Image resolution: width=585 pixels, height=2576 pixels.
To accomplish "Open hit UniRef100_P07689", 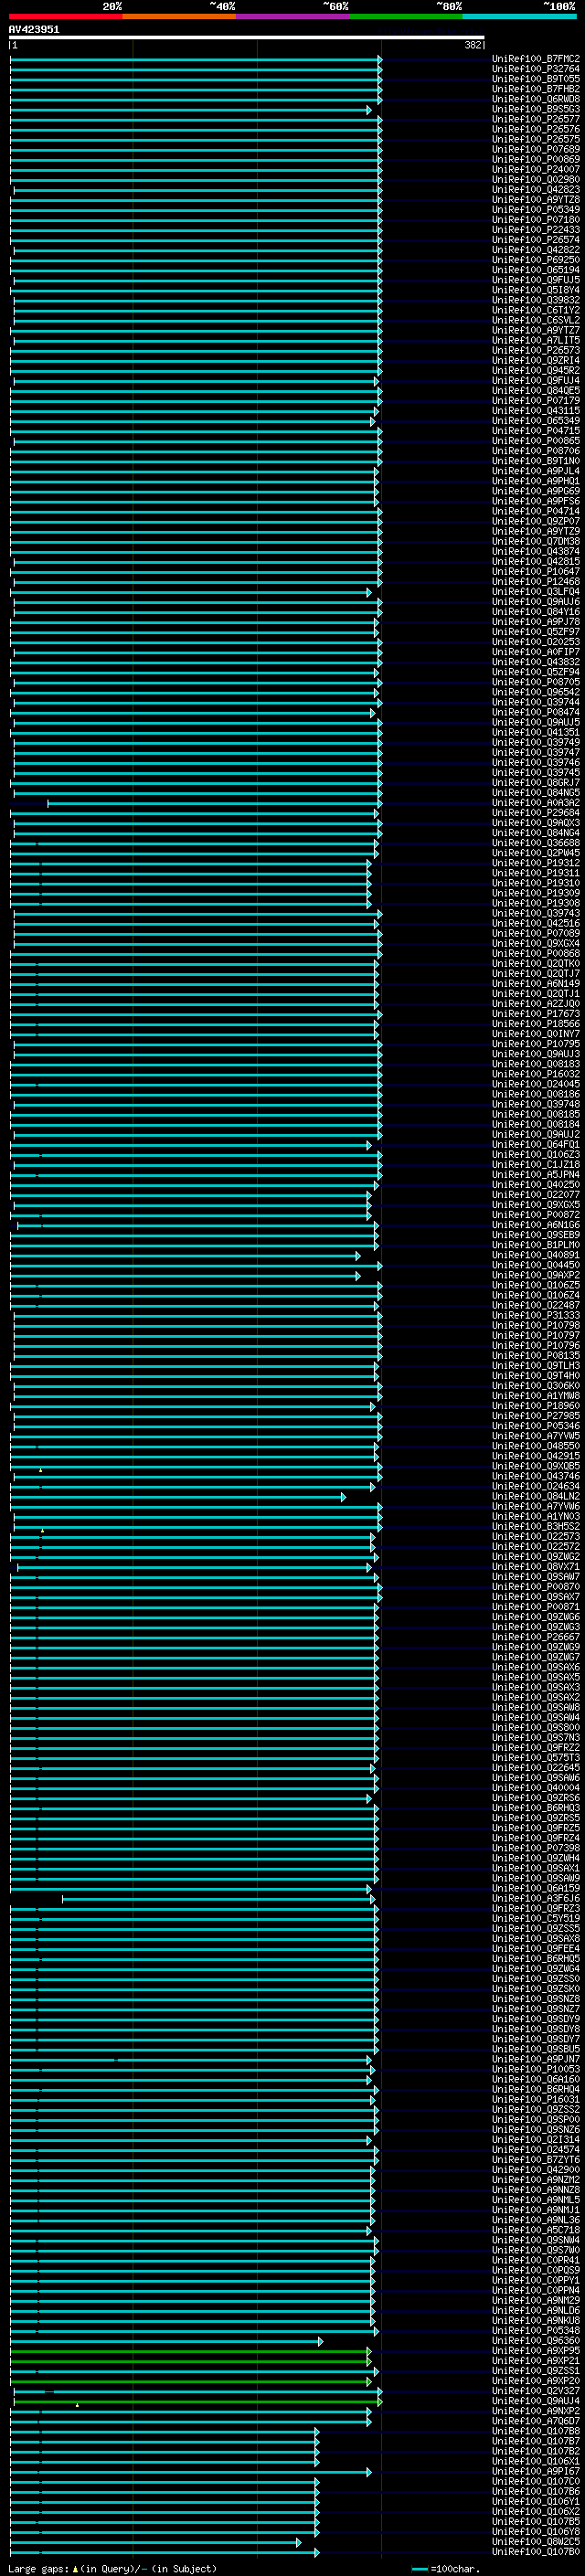I will [536, 149].
